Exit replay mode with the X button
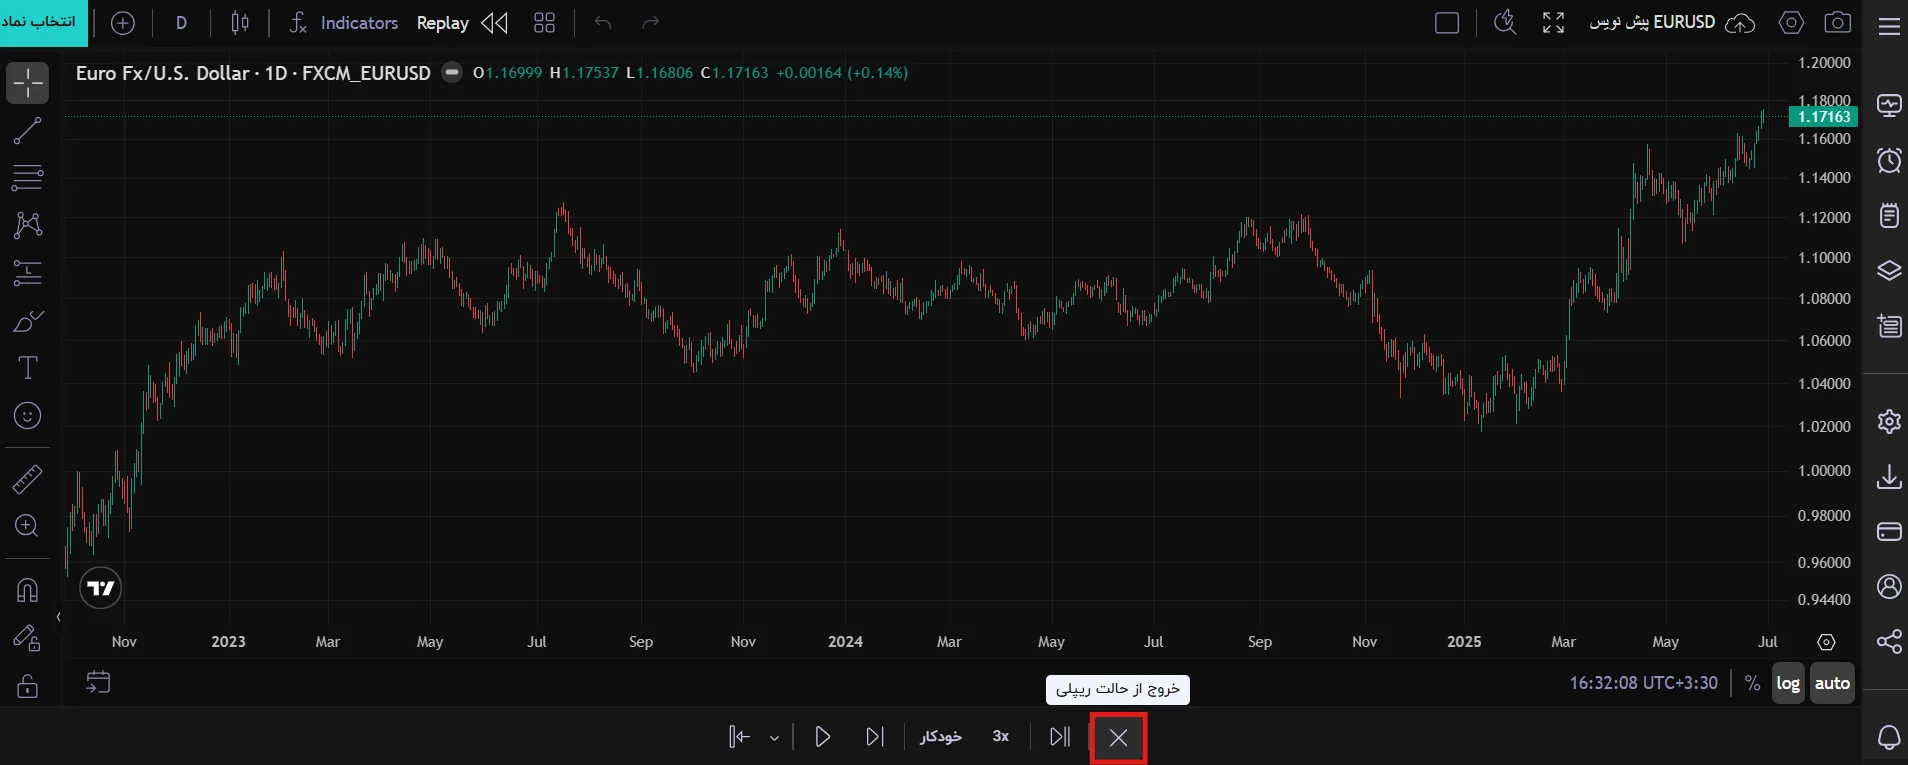Viewport: 1908px width, 765px height. tap(1118, 738)
